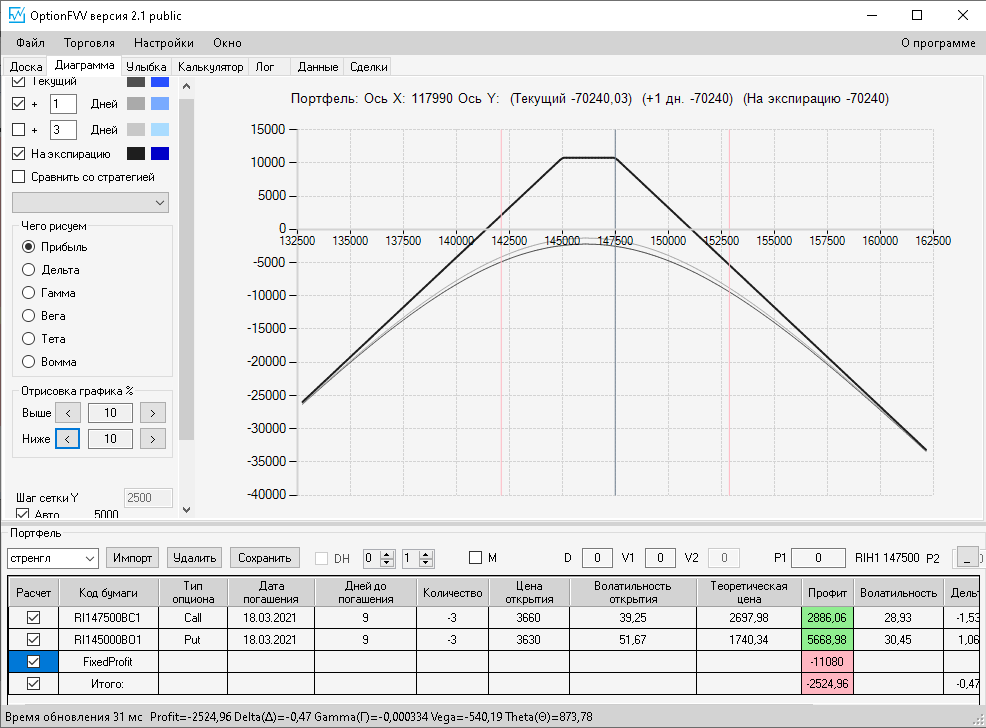The width and height of the screenshot is (986, 728).
Task: Switch to the Калькулятор tab
Action: tap(210, 67)
